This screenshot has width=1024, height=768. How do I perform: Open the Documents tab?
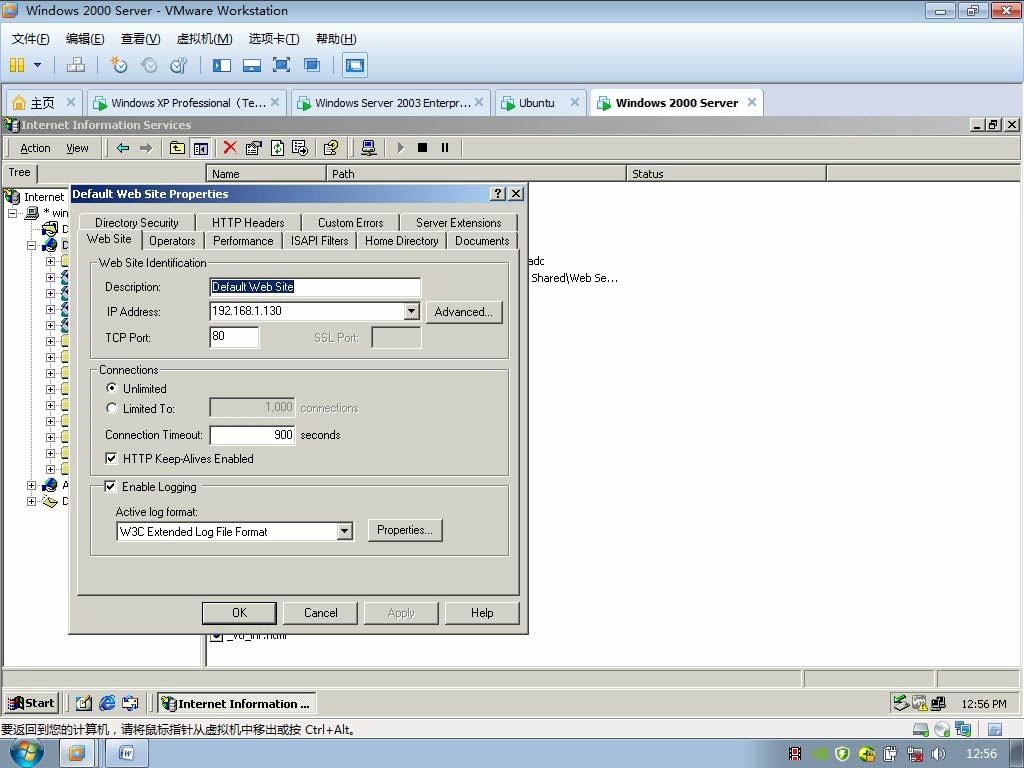click(482, 241)
